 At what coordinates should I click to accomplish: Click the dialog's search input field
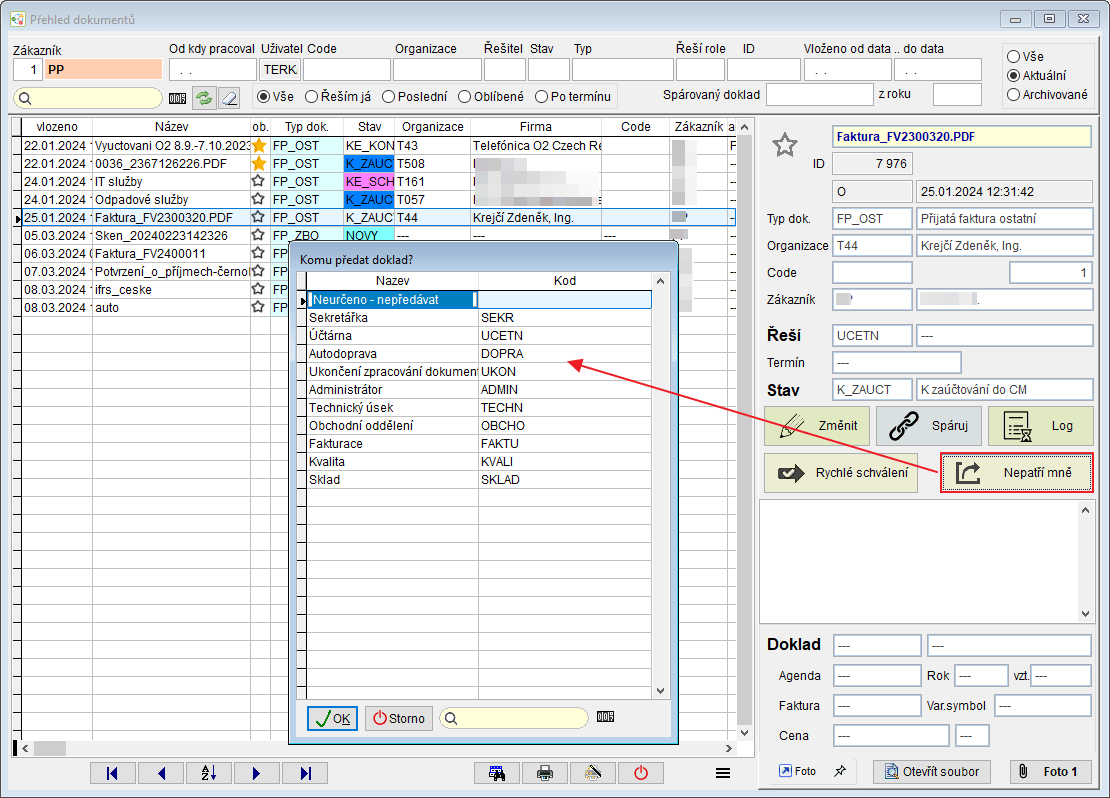click(x=514, y=718)
